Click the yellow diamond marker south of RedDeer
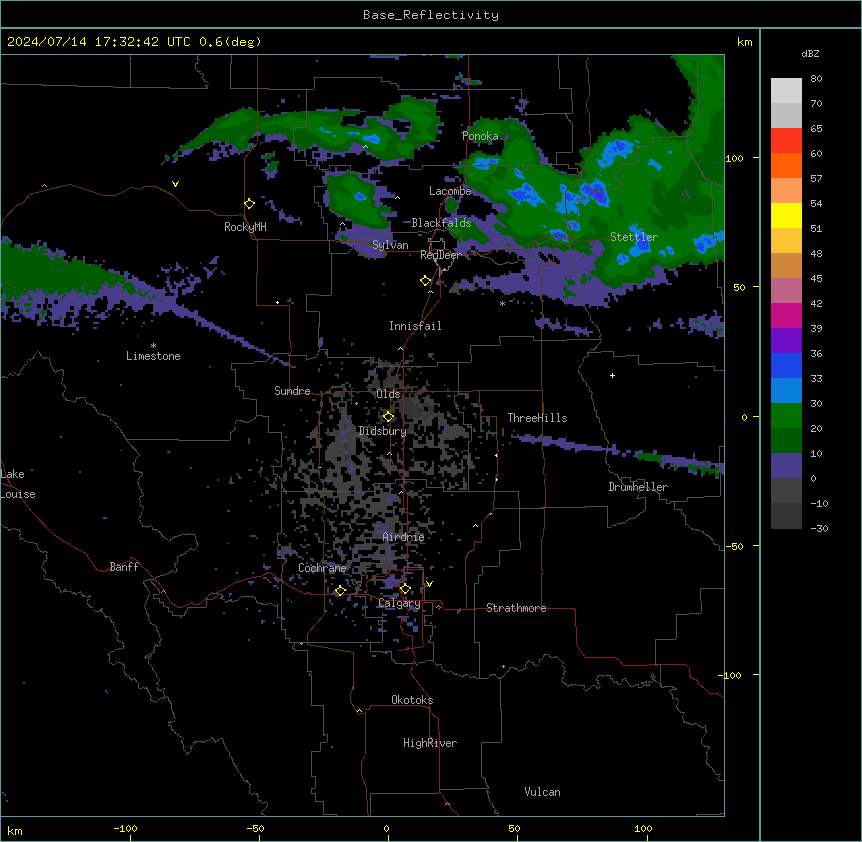This screenshot has width=862, height=842. pos(426,281)
